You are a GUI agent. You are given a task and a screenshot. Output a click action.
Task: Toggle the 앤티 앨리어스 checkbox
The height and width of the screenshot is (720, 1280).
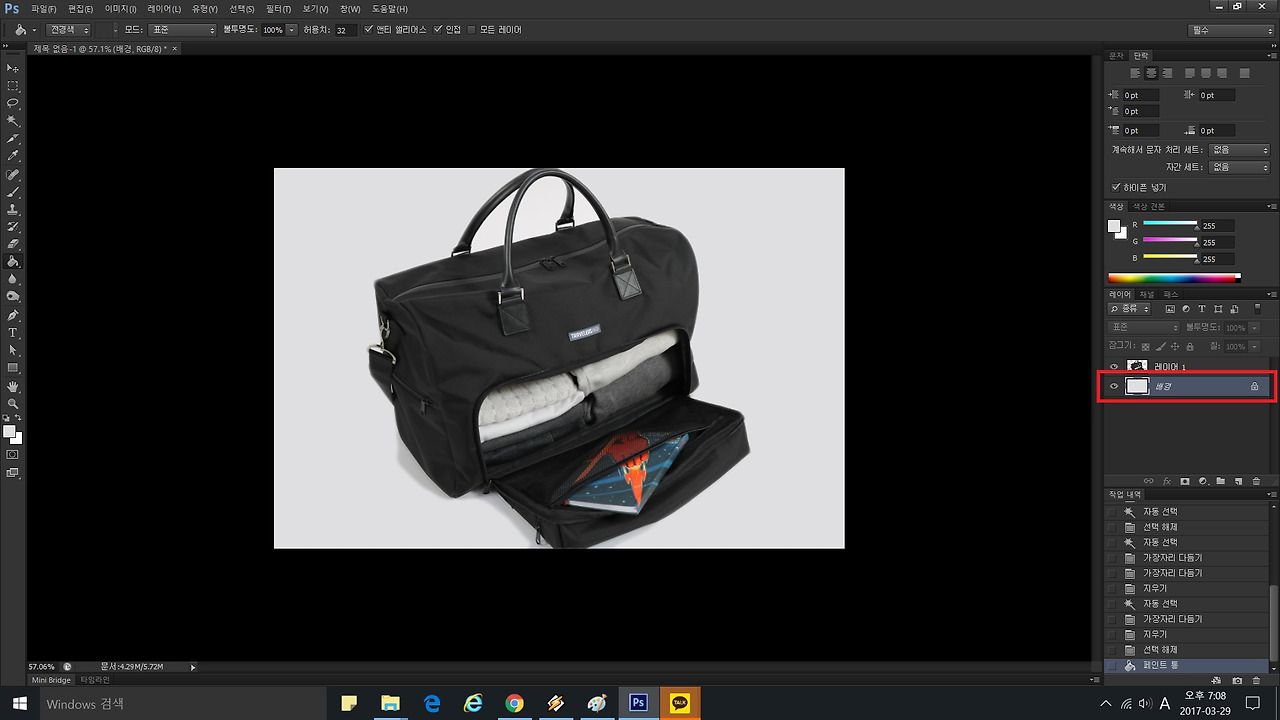[369, 30]
